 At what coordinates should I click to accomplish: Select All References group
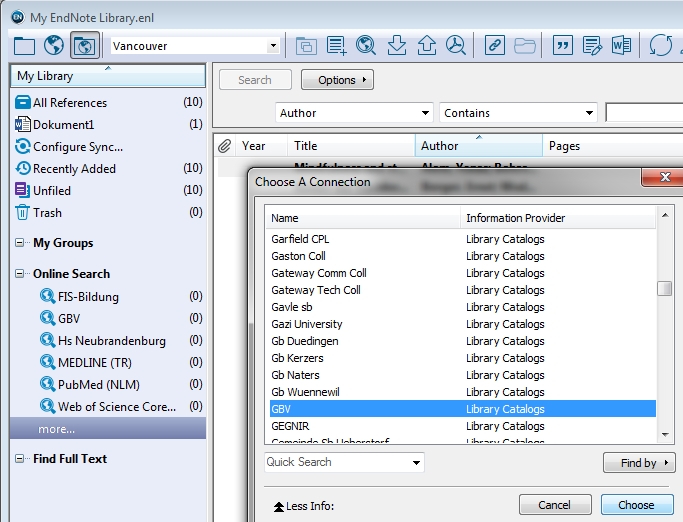[108, 102]
